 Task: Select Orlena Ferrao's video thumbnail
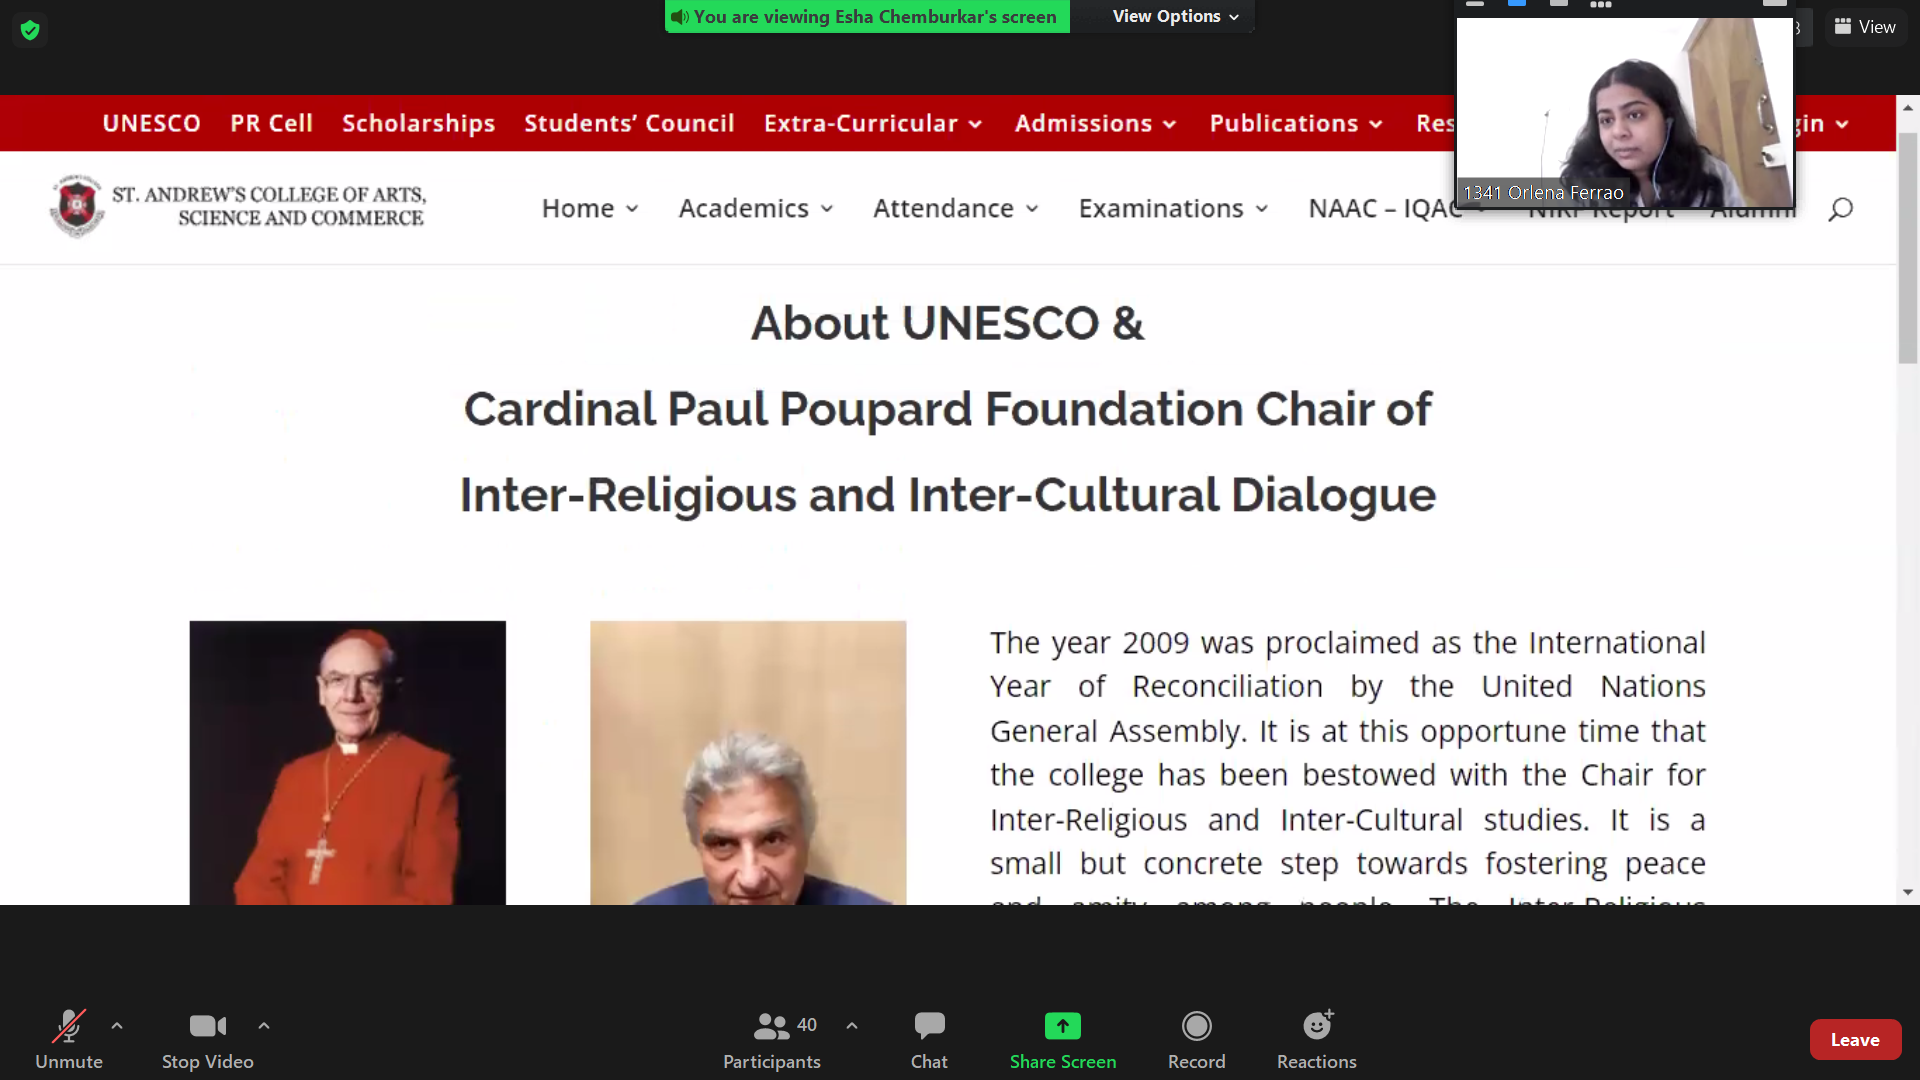point(1625,113)
